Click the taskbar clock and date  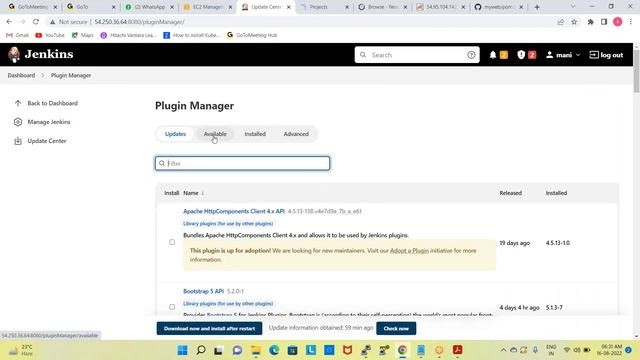609,350
